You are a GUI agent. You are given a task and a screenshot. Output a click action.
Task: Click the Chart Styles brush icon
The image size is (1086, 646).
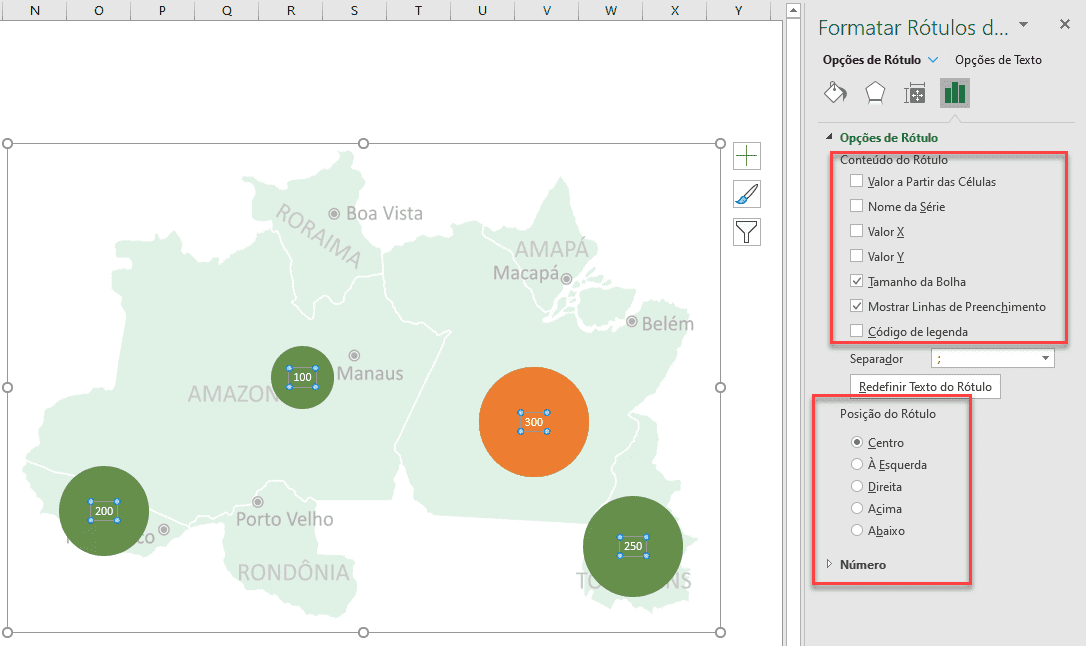(746, 193)
